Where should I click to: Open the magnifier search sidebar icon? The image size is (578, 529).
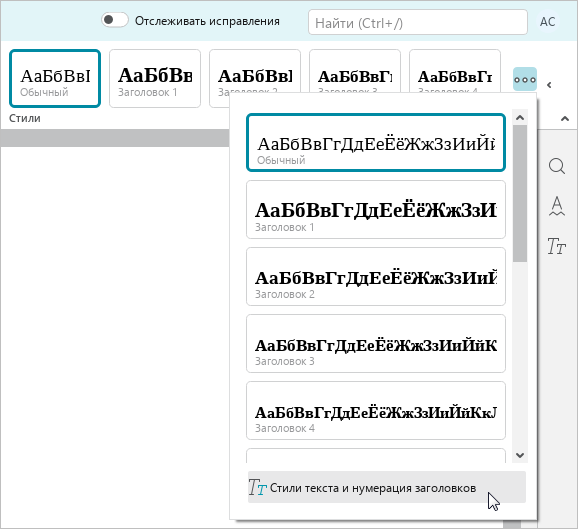(557, 166)
